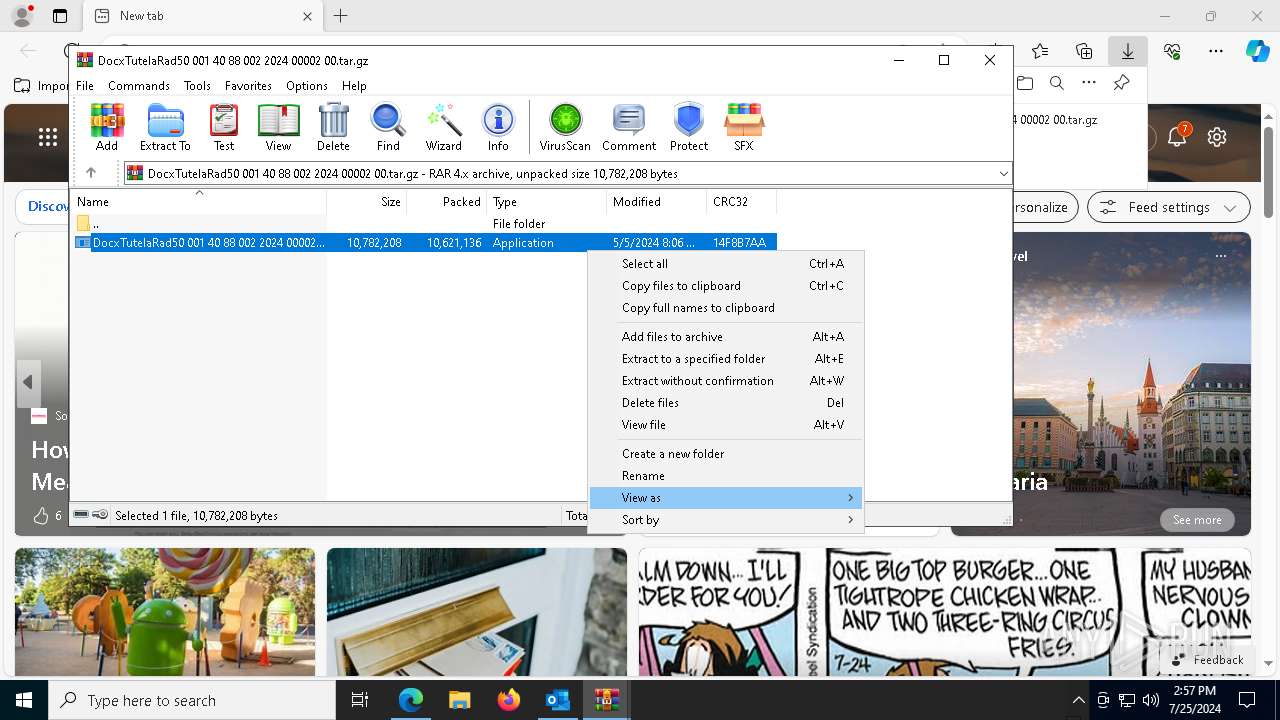1280x720 pixels.
Task: Open the WinRAR Help menu
Action: tap(354, 86)
